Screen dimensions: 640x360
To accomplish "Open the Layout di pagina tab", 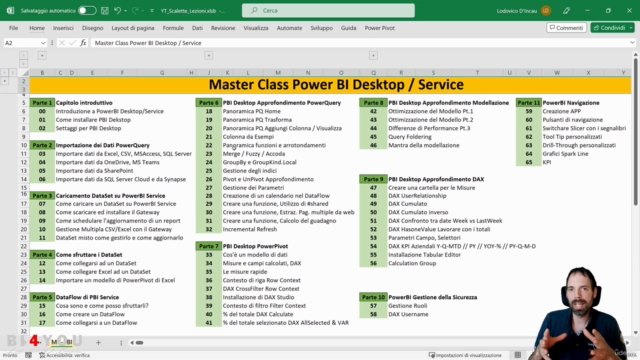I will [133, 28].
